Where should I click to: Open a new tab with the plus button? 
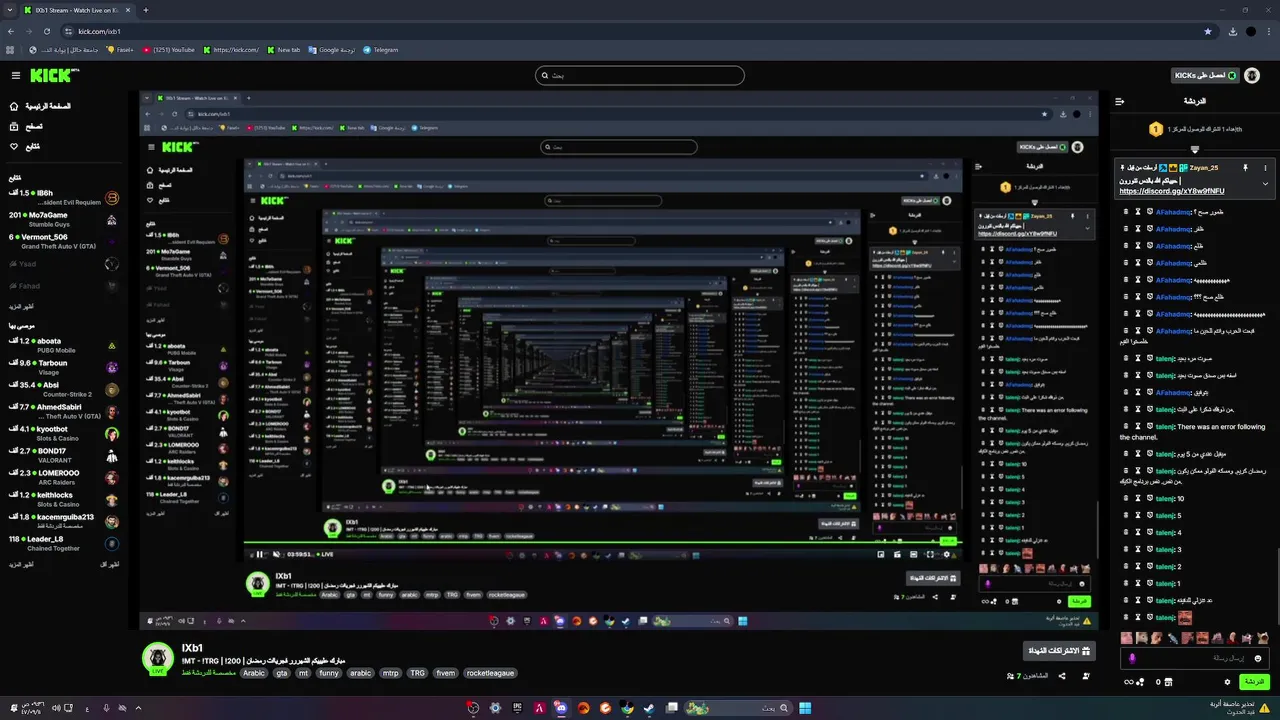click(x=145, y=10)
